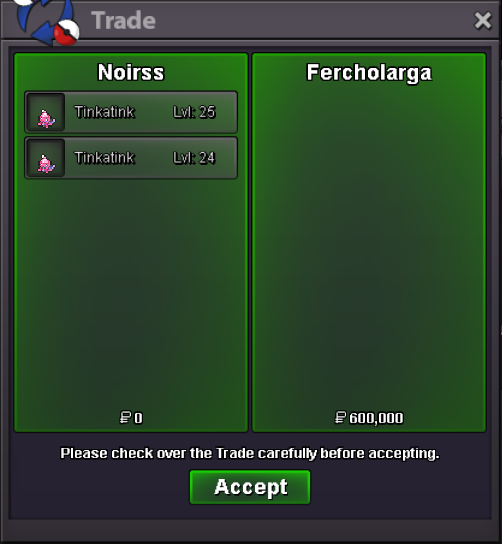
Task: Click the Lvl: 25 label
Action: point(194,112)
